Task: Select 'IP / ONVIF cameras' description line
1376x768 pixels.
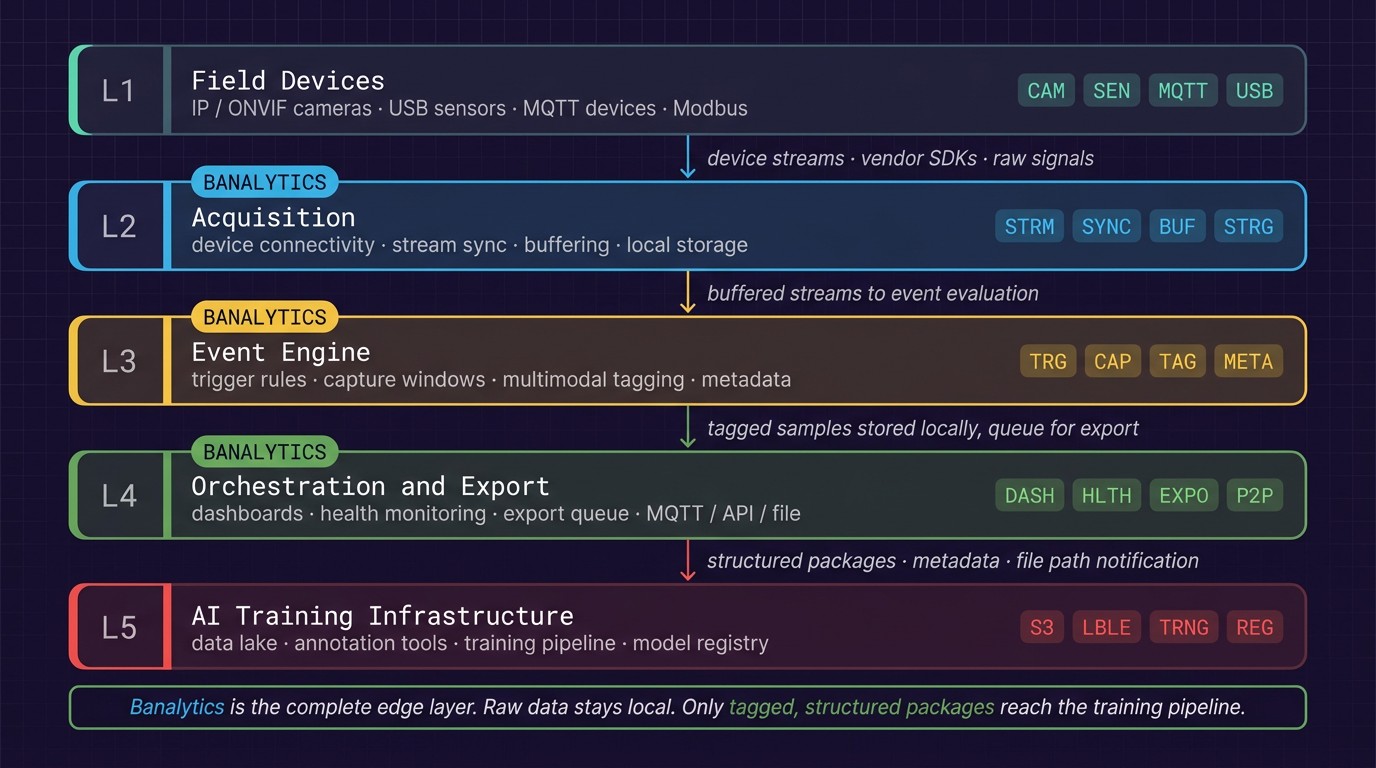Action: click(469, 108)
